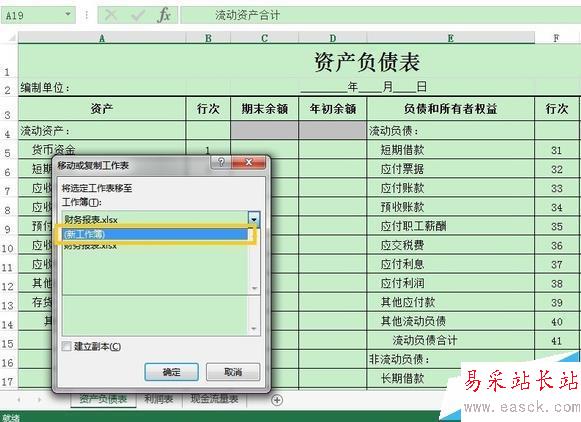Click the 确定 button
581x422 pixels.
click(x=171, y=372)
